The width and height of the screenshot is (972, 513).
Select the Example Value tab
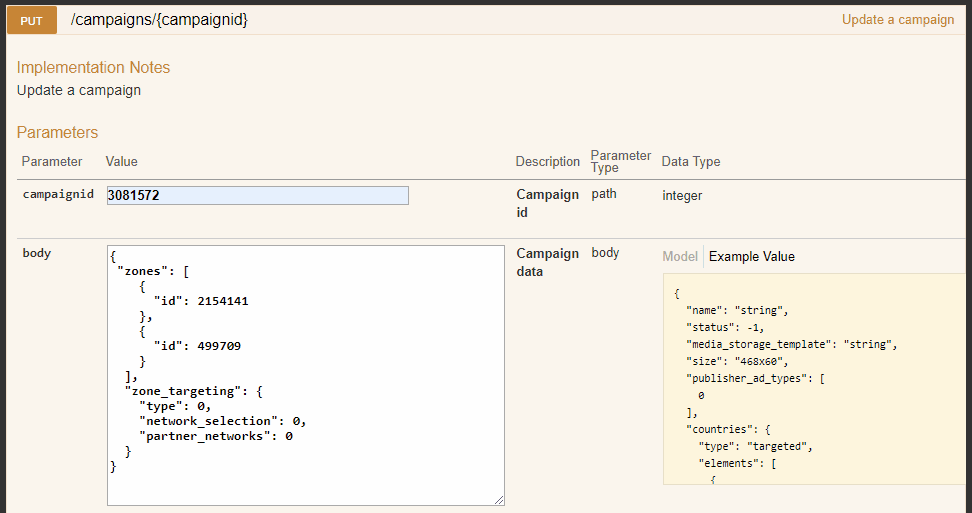point(751,257)
